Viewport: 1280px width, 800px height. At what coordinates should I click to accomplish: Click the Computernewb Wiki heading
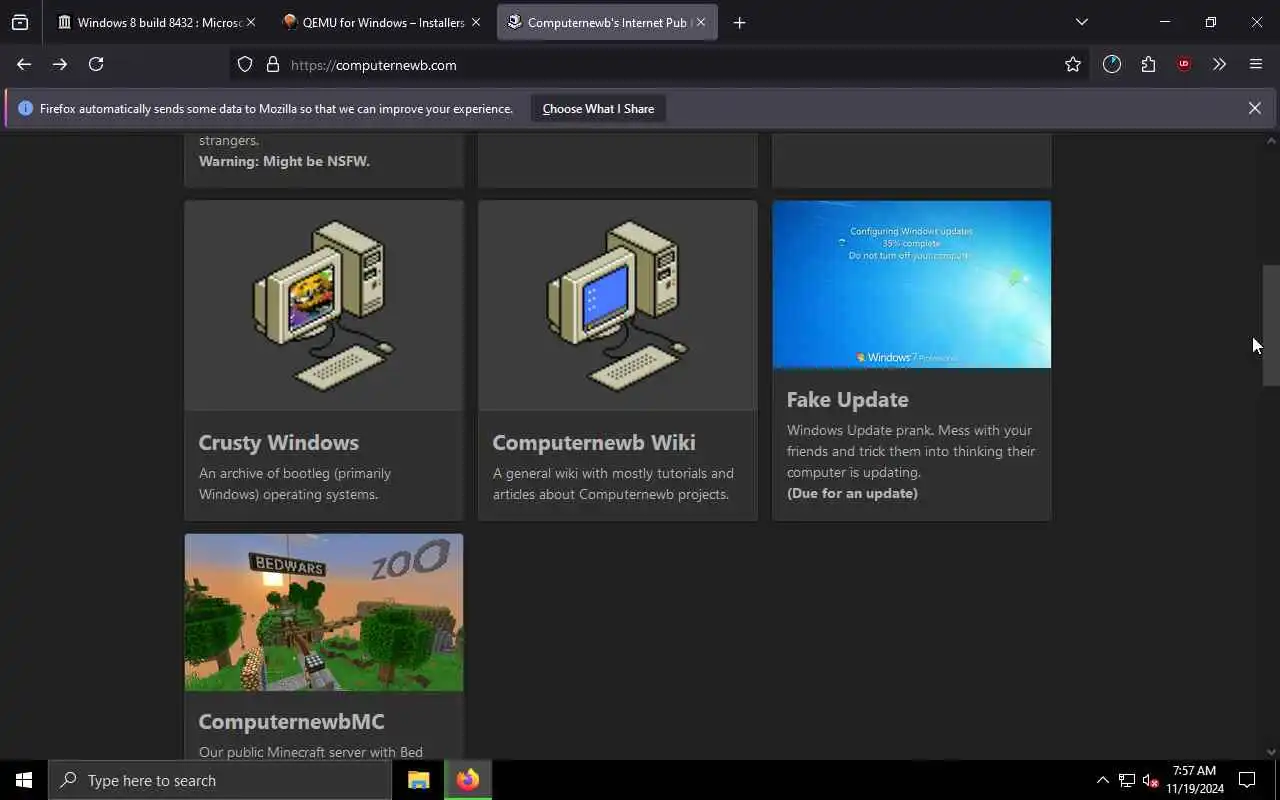[x=594, y=442]
